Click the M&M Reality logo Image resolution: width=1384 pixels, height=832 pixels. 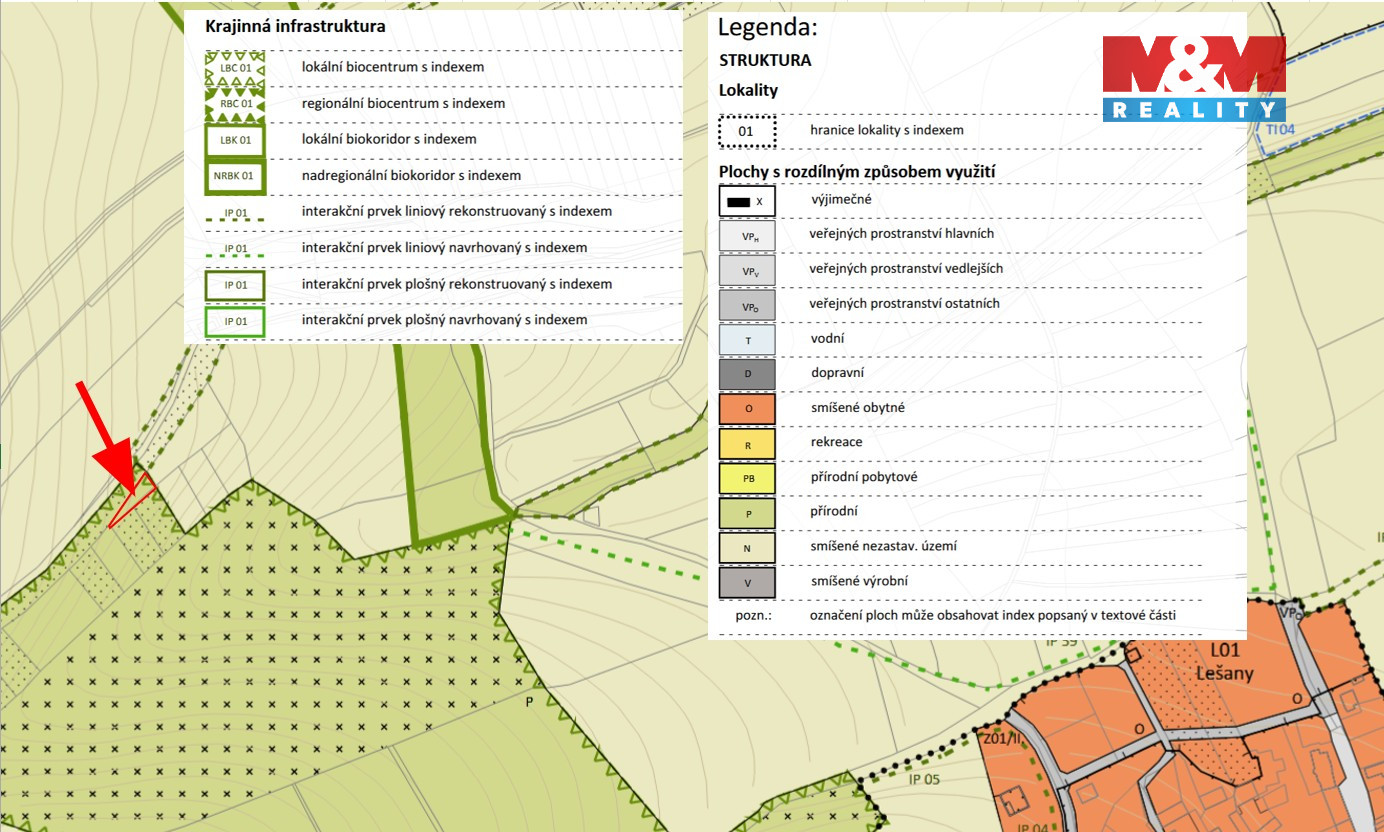[1193, 78]
